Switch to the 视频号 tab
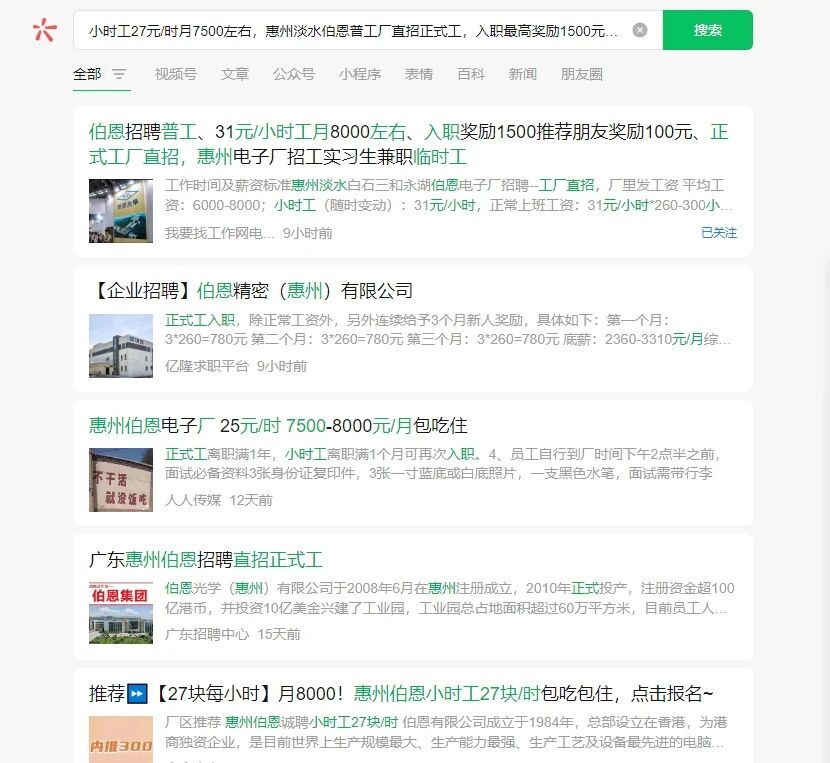Screen dimensions: 830x763 tap(176, 74)
